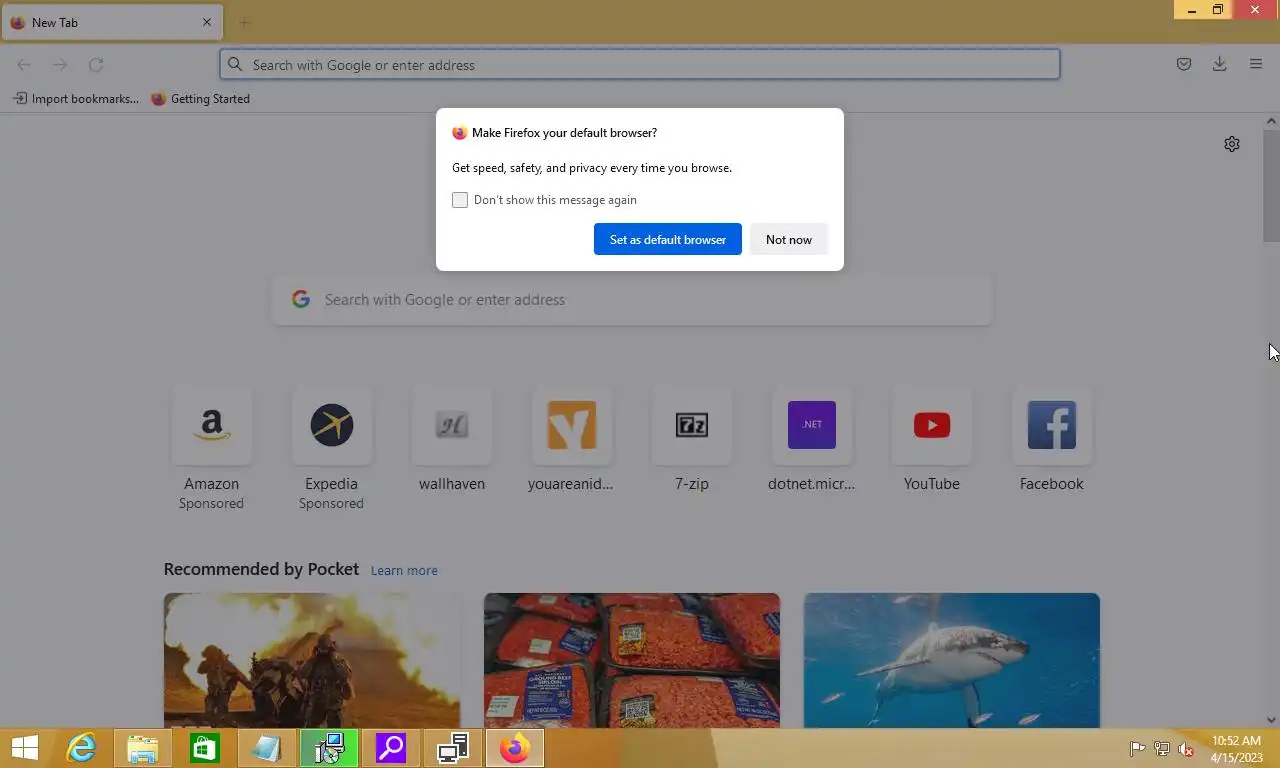1280x768 pixels.
Task: Open the taskbar clock and date
Action: pos(1237,749)
